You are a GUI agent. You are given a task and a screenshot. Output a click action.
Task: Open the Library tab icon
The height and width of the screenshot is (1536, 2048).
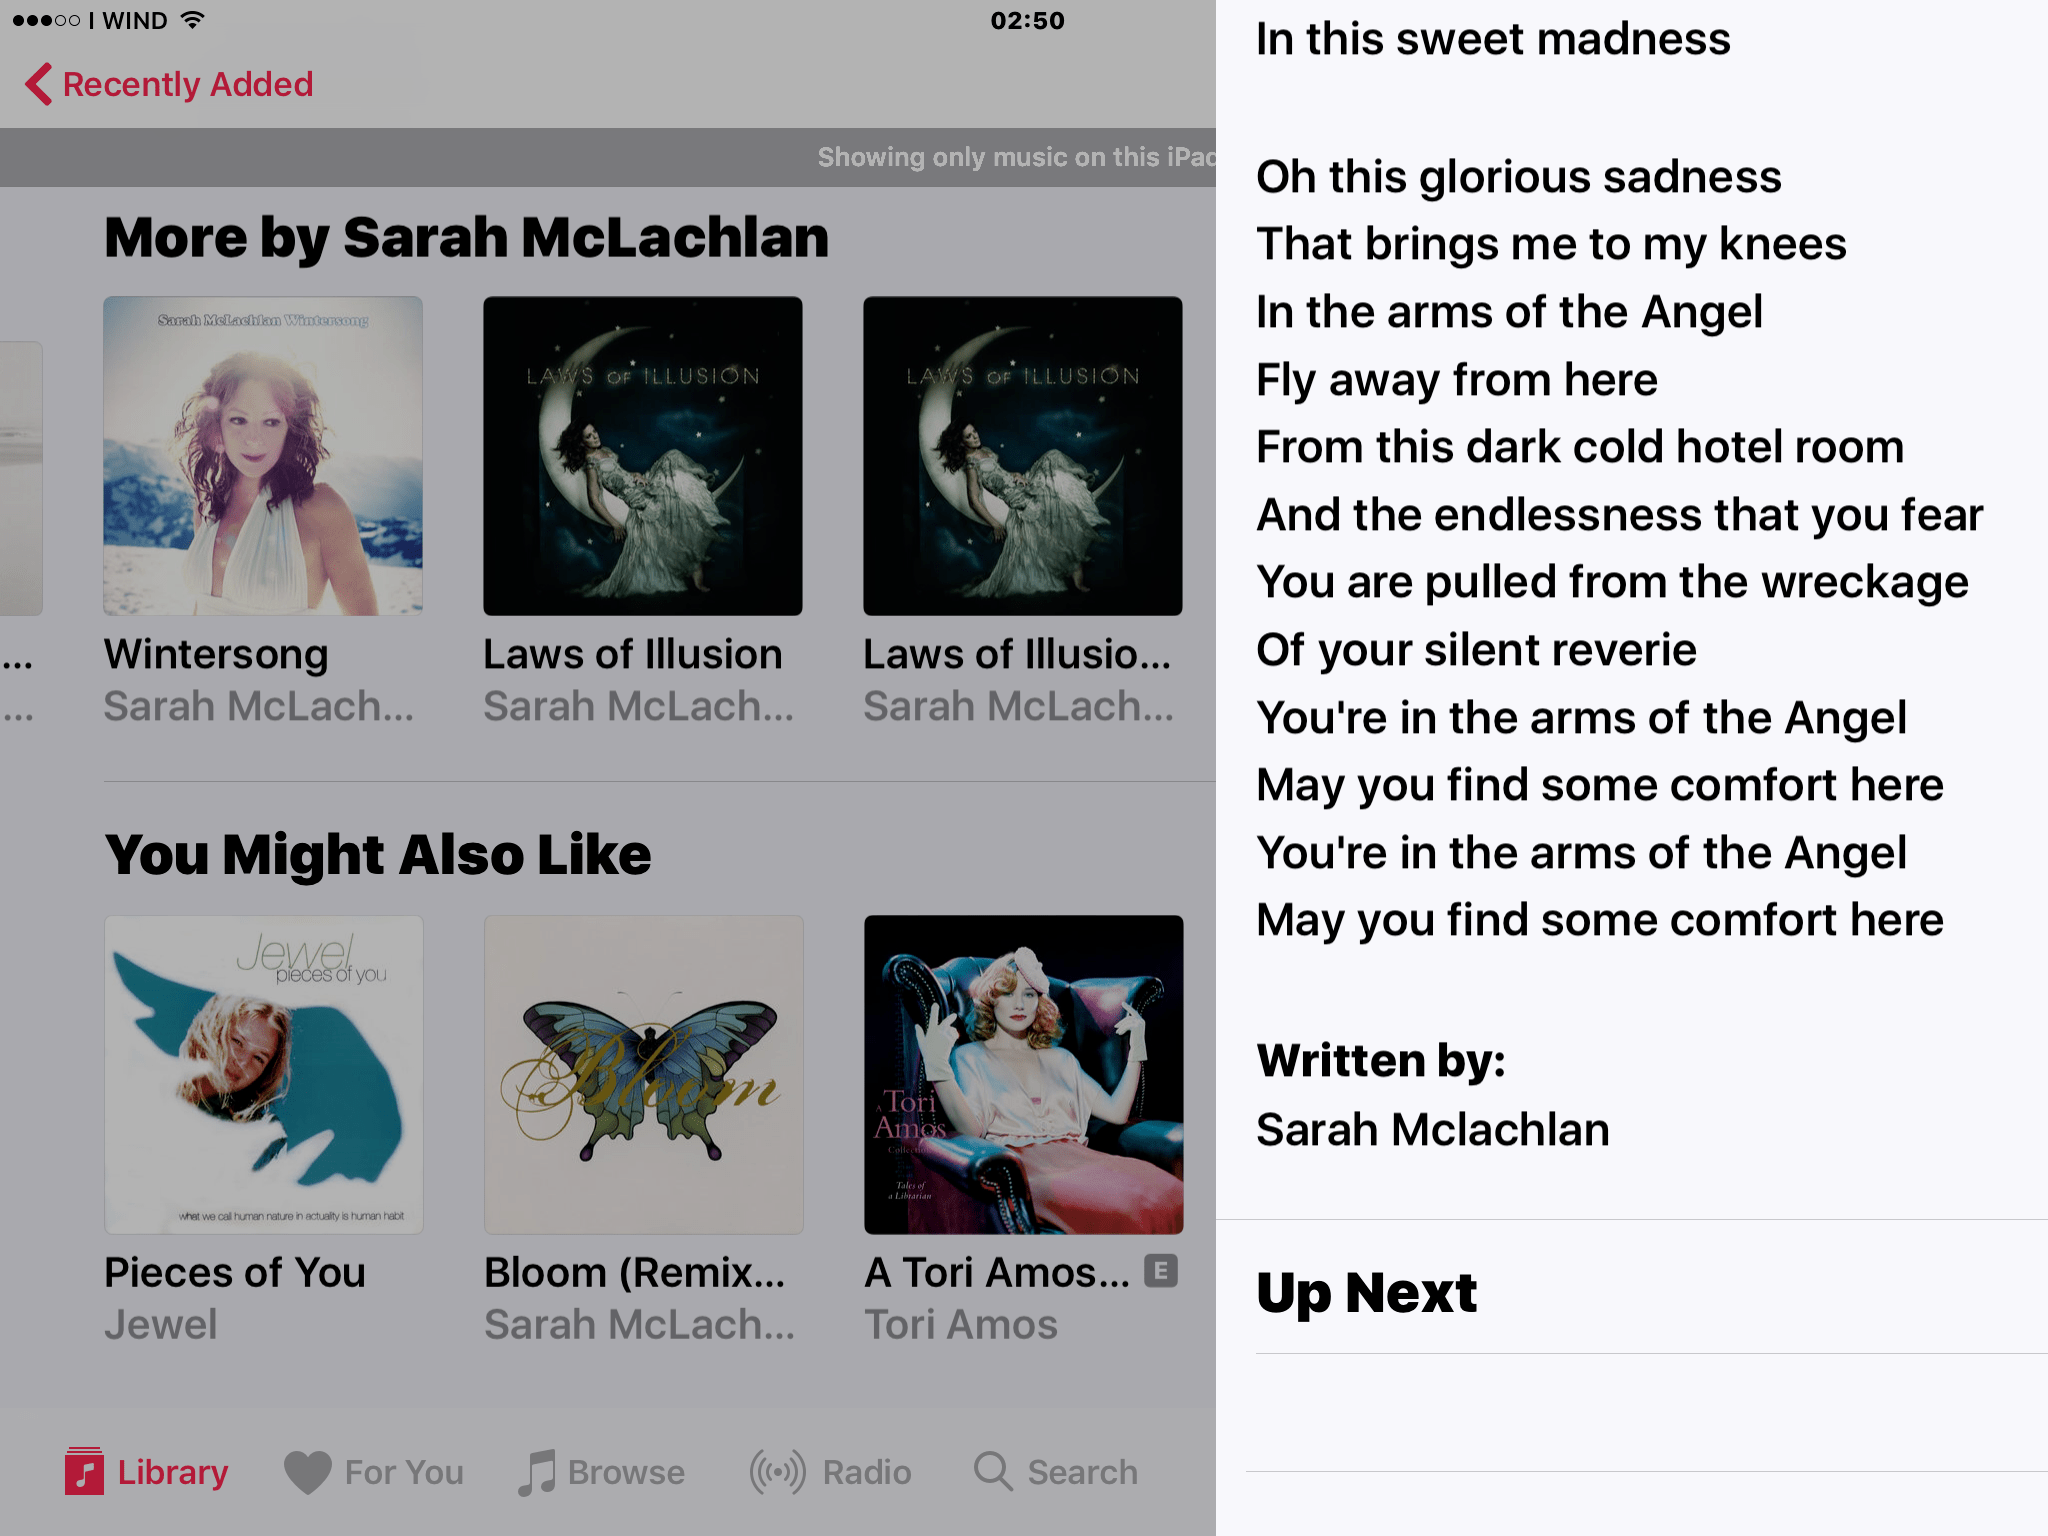pos(84,1471)
